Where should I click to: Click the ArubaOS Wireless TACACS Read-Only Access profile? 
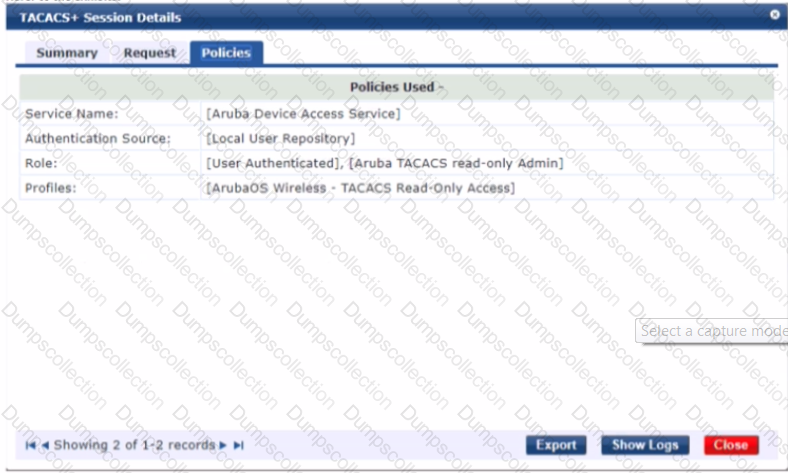click(360, 188)
